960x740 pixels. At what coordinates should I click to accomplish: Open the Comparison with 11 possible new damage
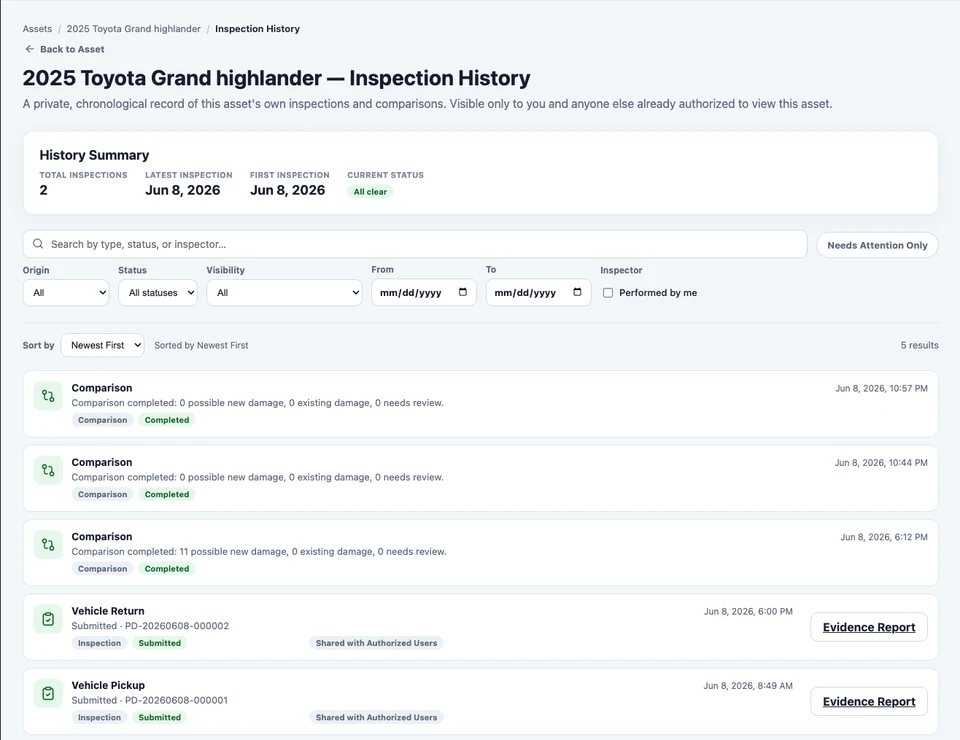pyautogui.click(x=481, y=553)
